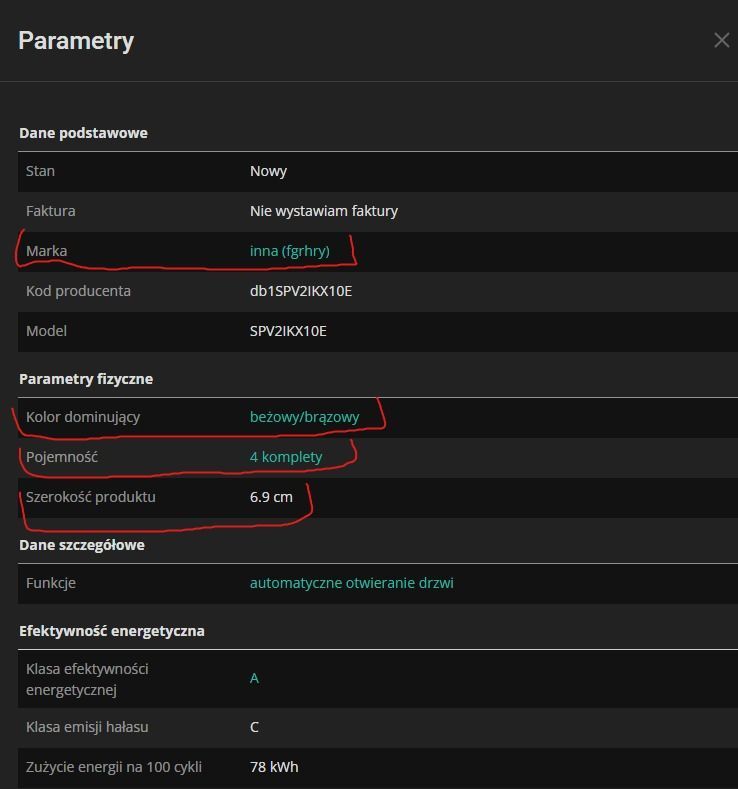Click the producer code "db1SPV2IKX10E"
The image size is (738, 789).
pyautogui.click(x=301, y=291)
